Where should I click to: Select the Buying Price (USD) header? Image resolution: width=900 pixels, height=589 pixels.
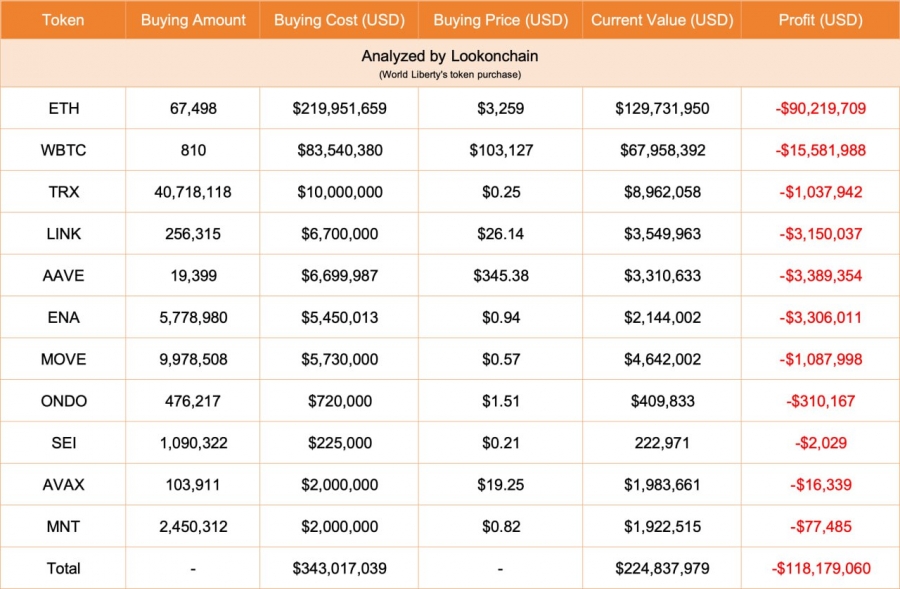click(501, 20)
